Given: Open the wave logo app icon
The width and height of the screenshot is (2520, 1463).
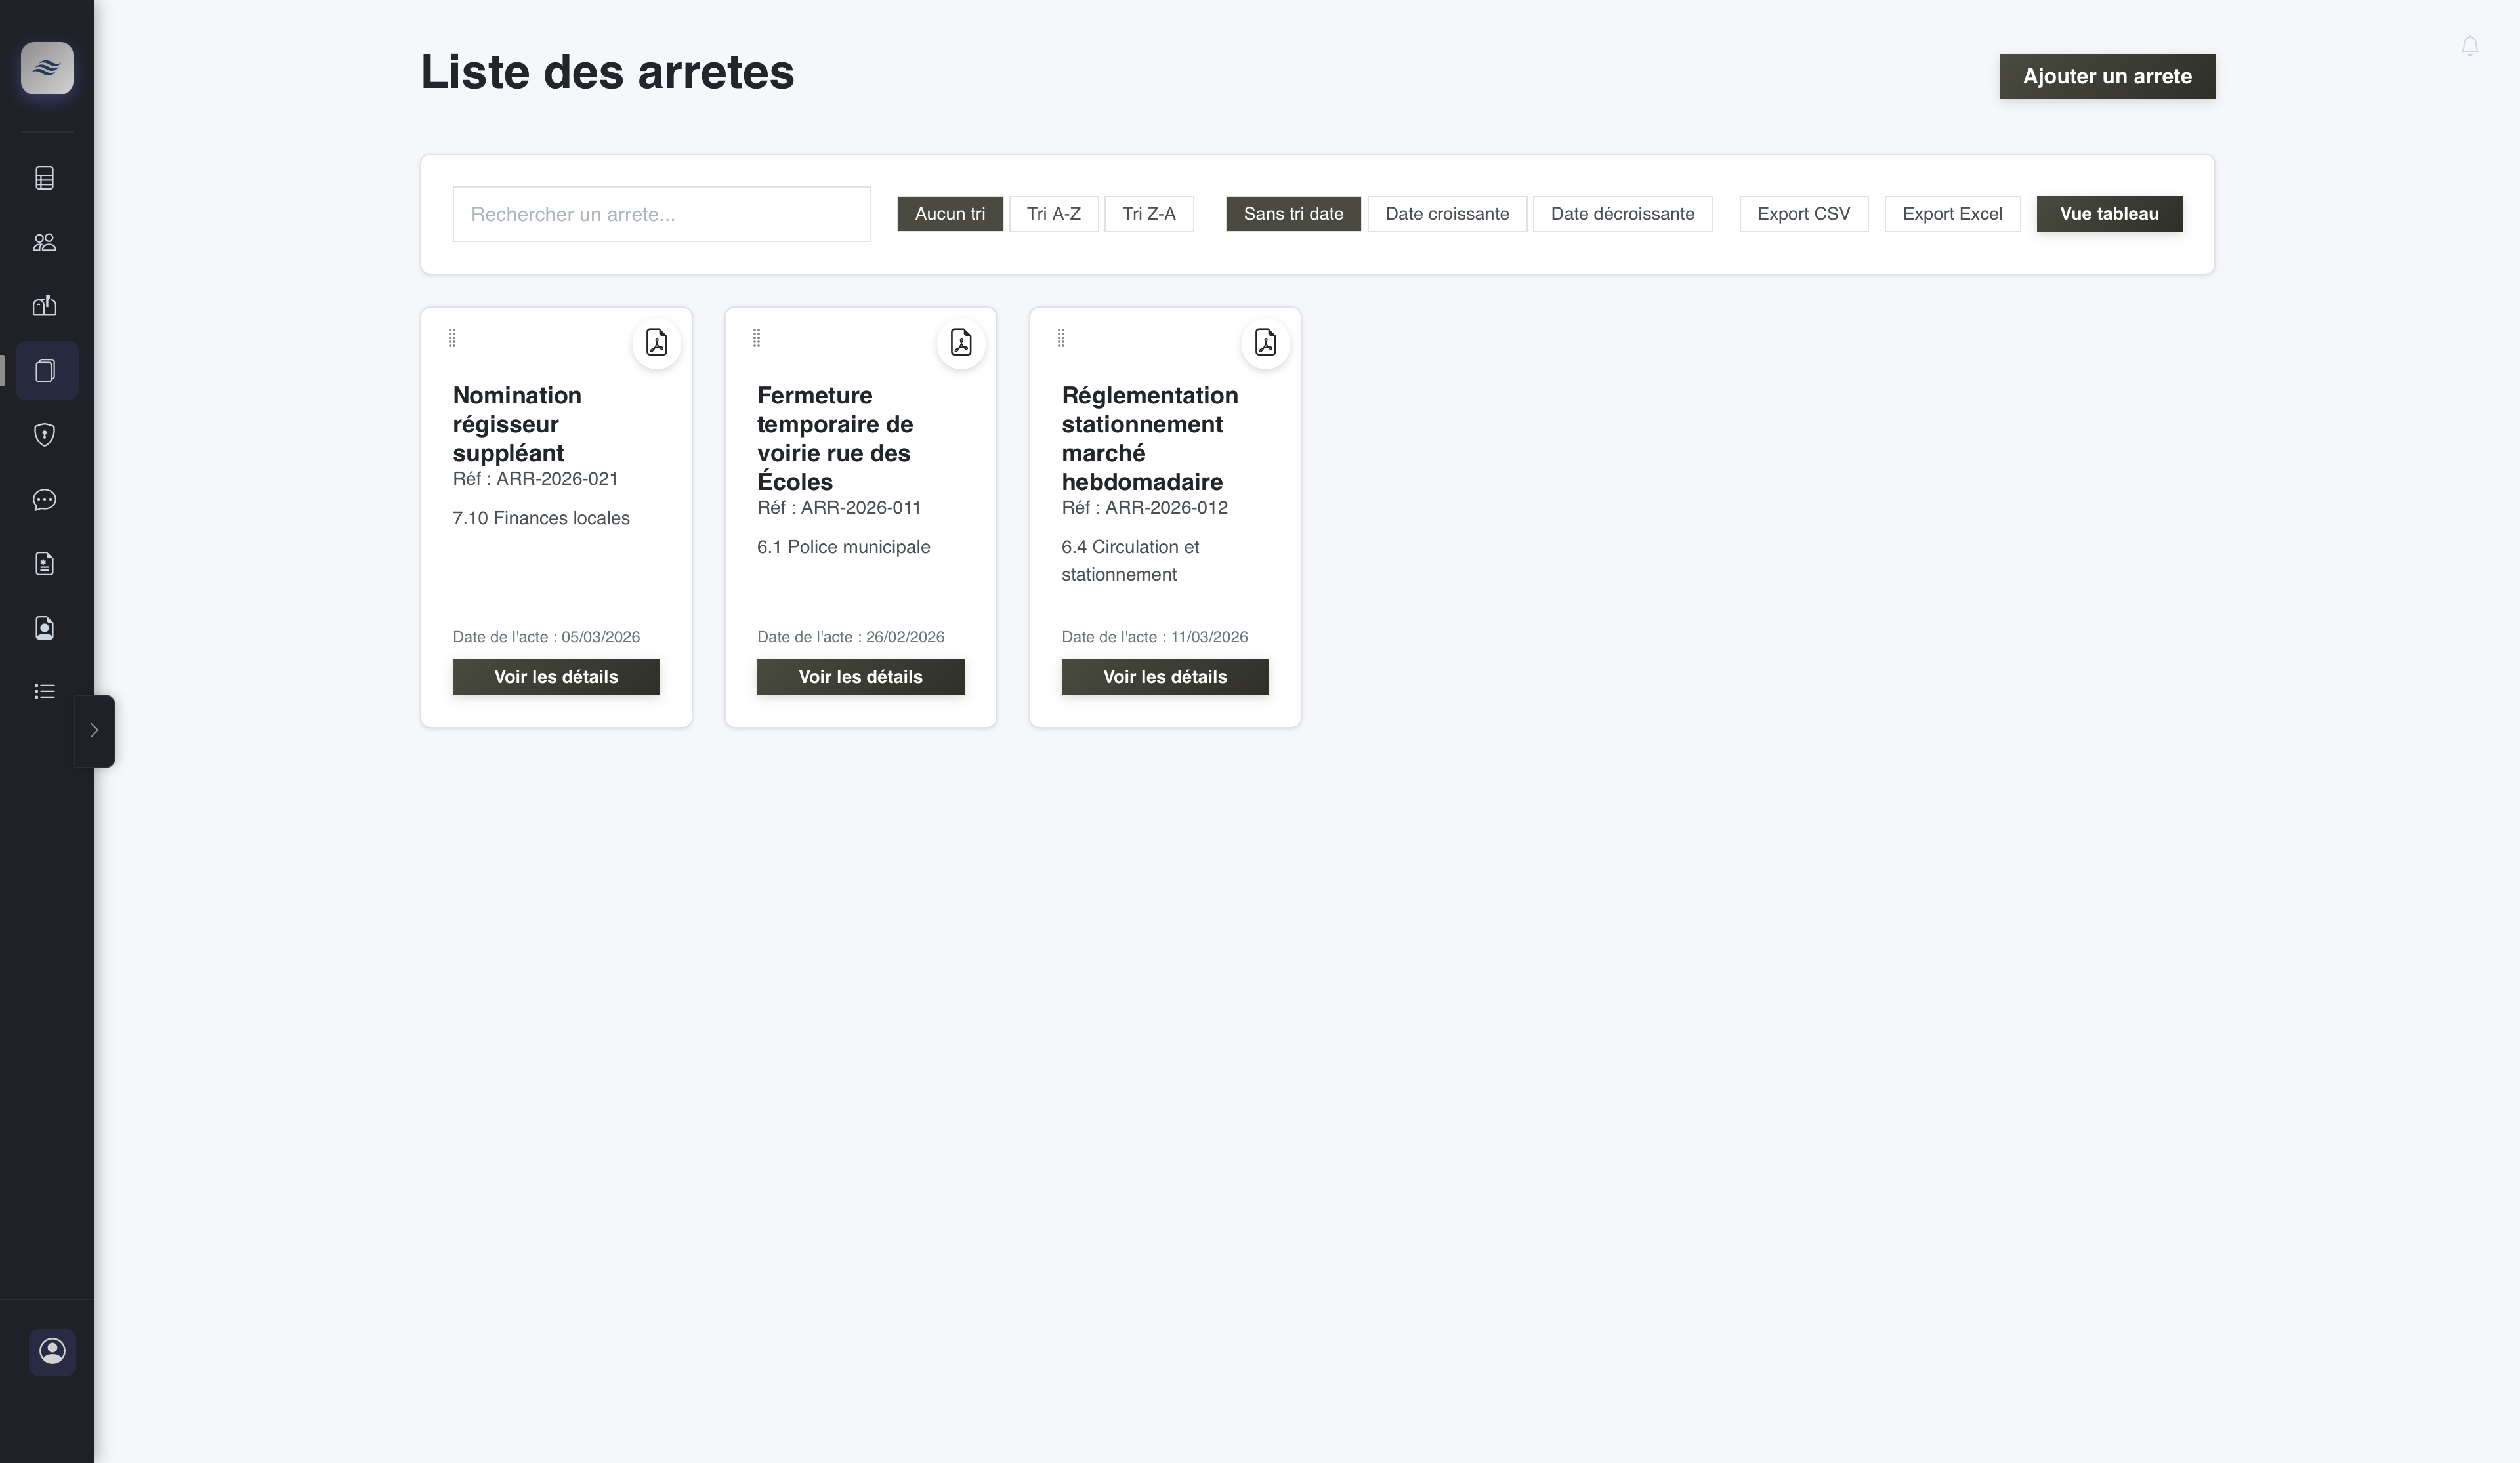Looking at the screenshot, I should tap(46, 68).
